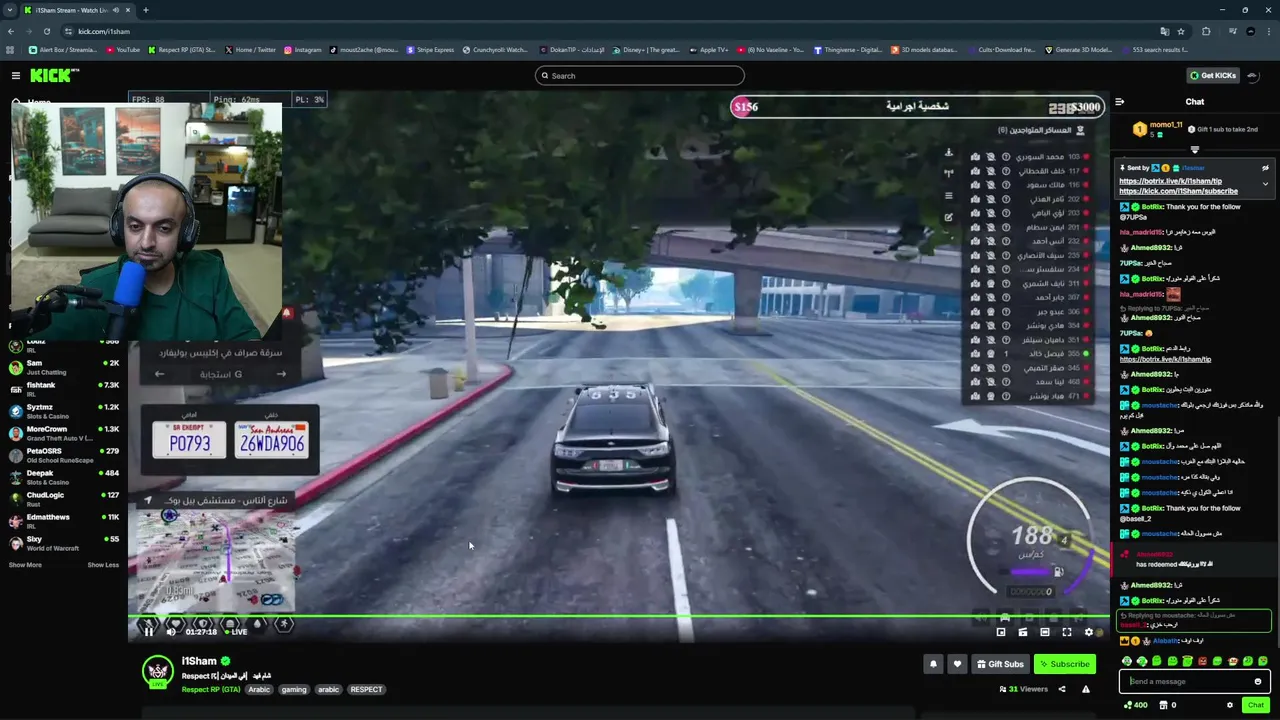Open the Respect RP (GTA) category link

(x=211, y=689)
